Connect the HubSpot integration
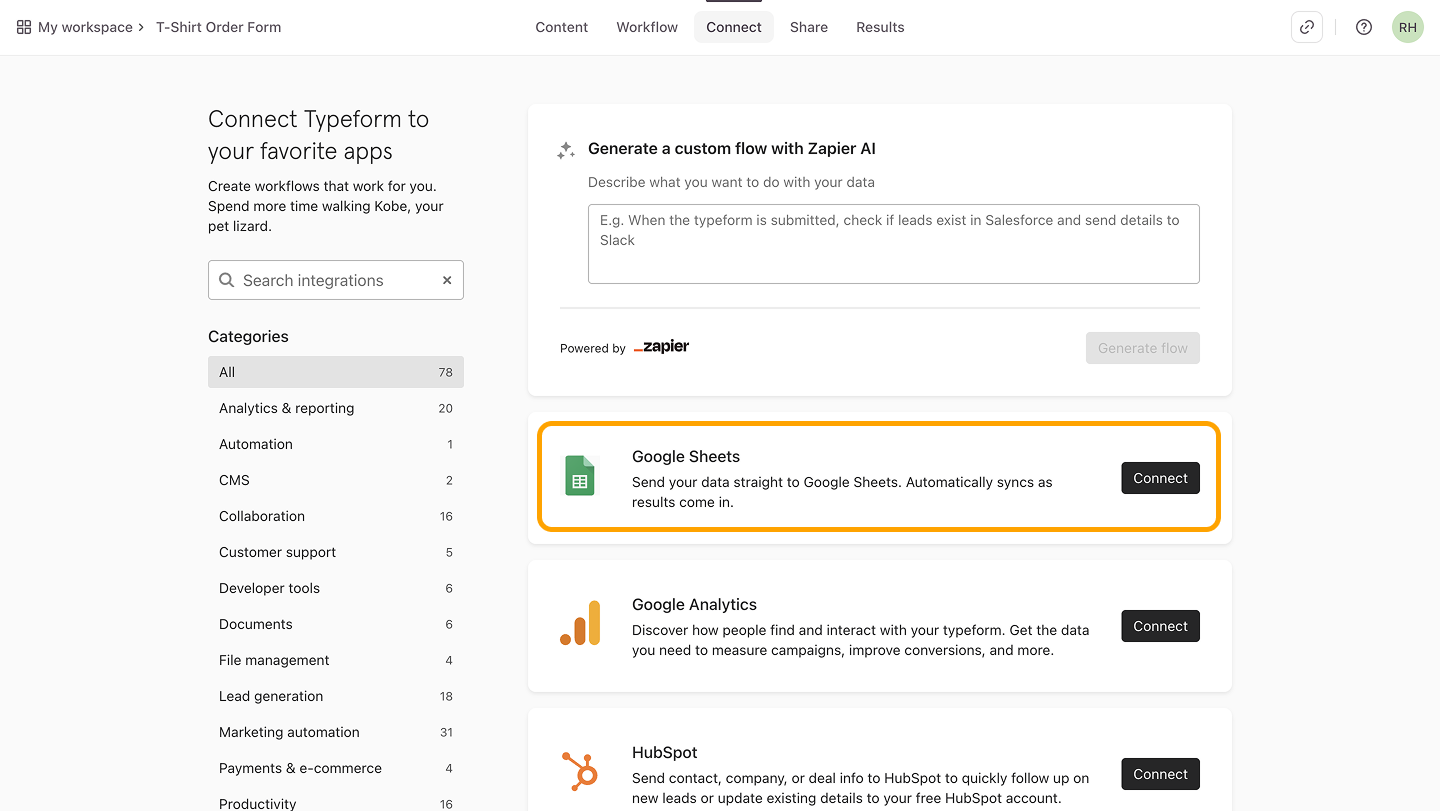The height and width of the screenshot is (811, 1440). pos(1160,774)
